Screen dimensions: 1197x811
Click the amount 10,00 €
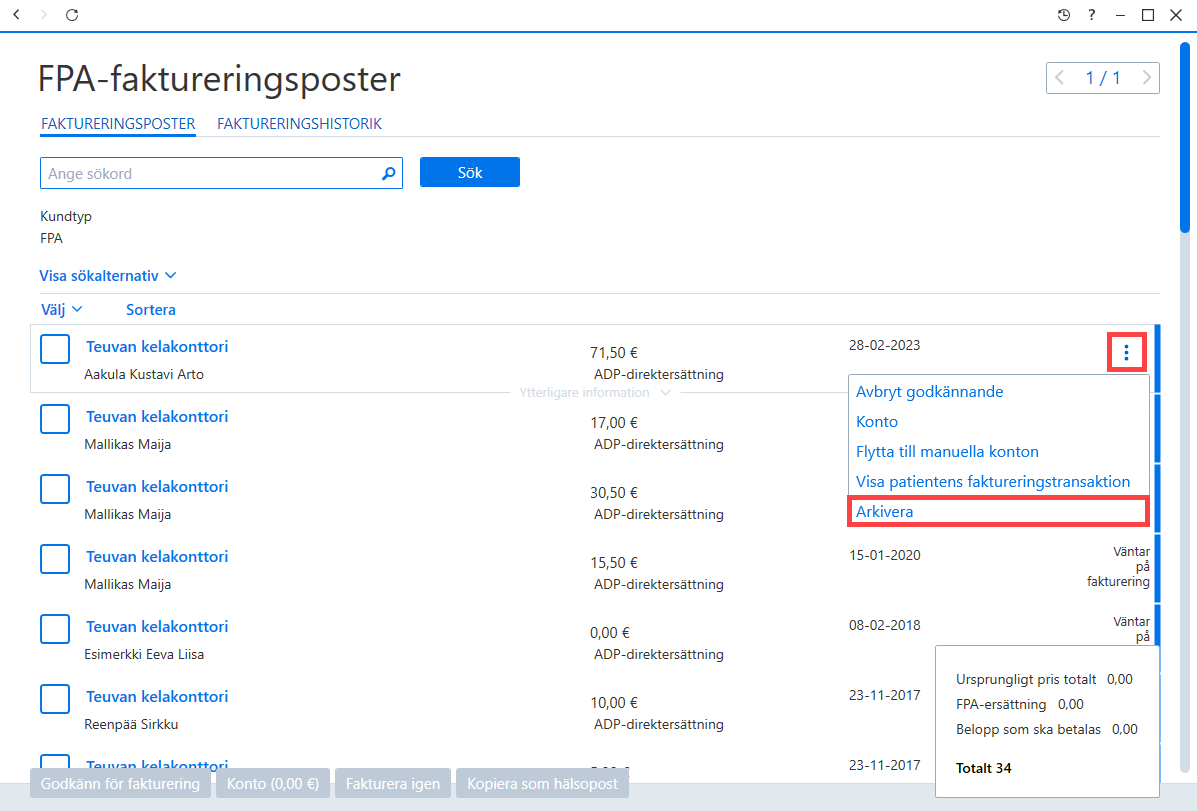614,703
